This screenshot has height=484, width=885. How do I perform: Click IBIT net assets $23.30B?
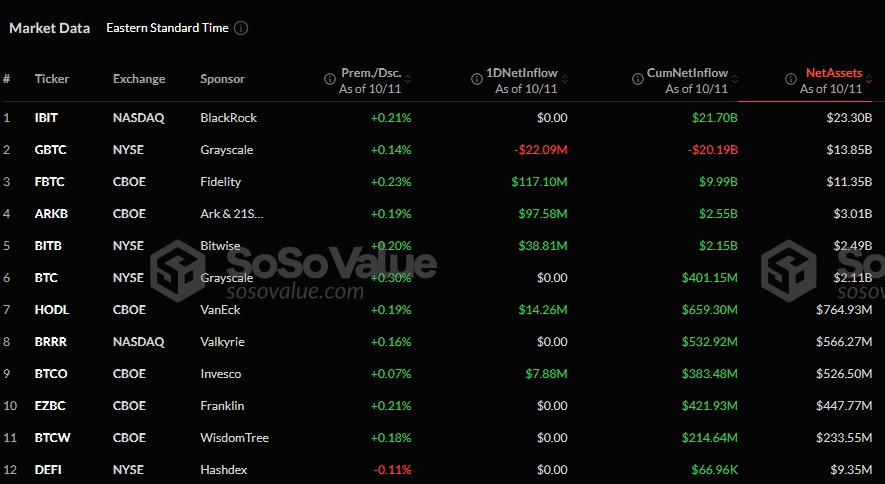tap(849, 118)
